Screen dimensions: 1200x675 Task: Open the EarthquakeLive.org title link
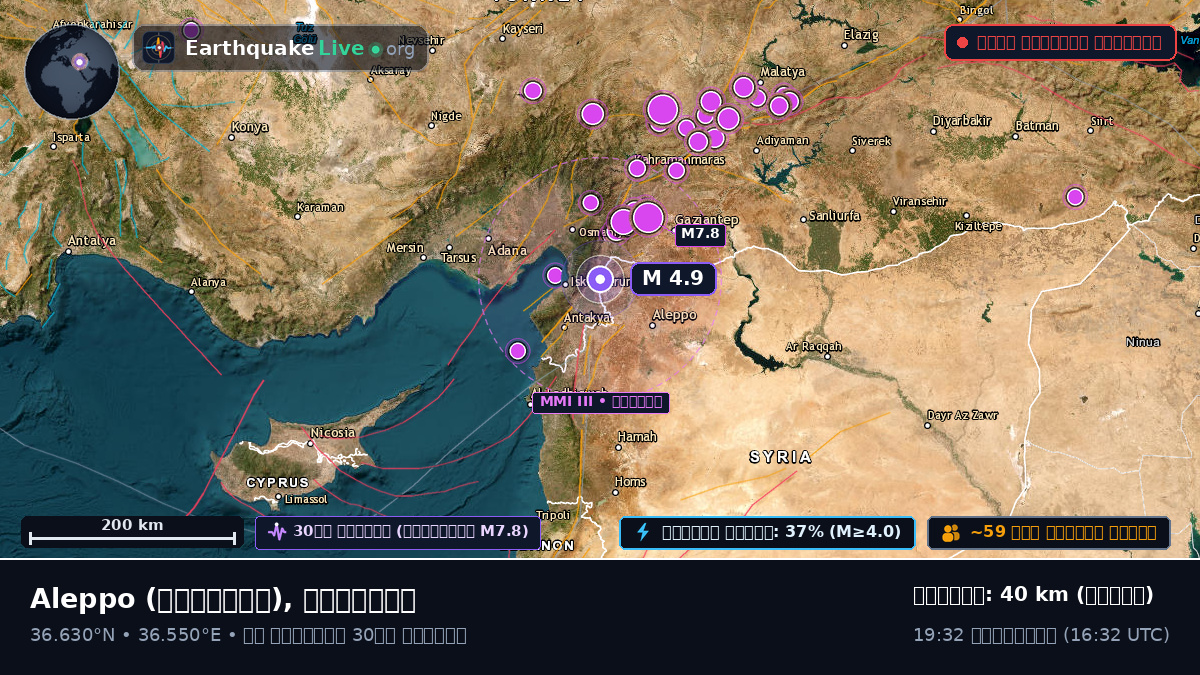pyautogui.click(x=300, y=48)
